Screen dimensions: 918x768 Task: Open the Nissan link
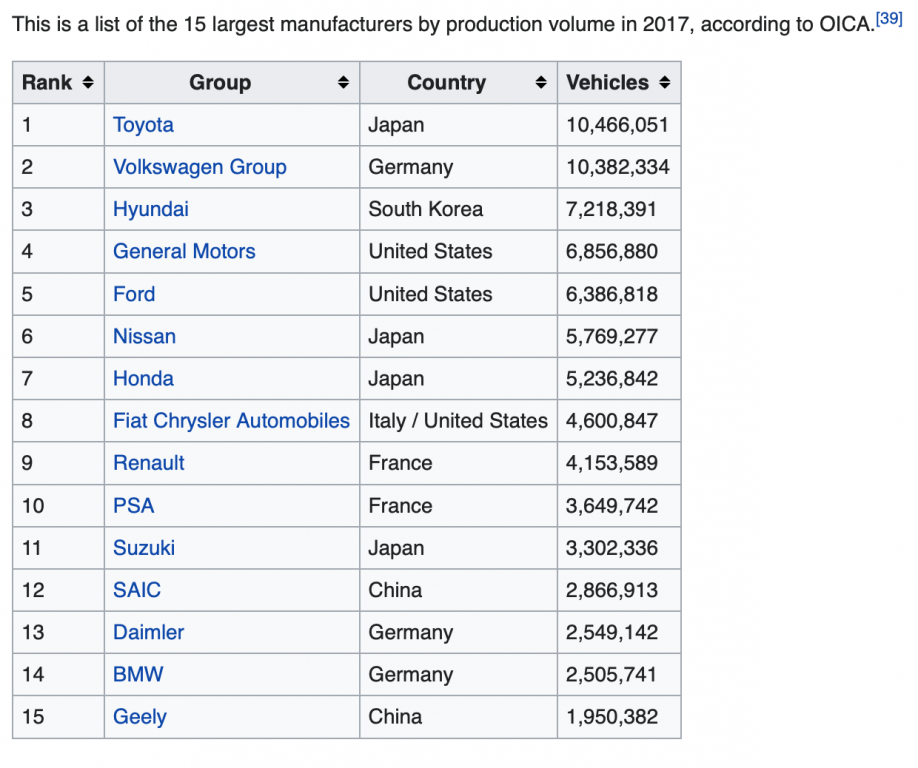click(x=145, y=337)
